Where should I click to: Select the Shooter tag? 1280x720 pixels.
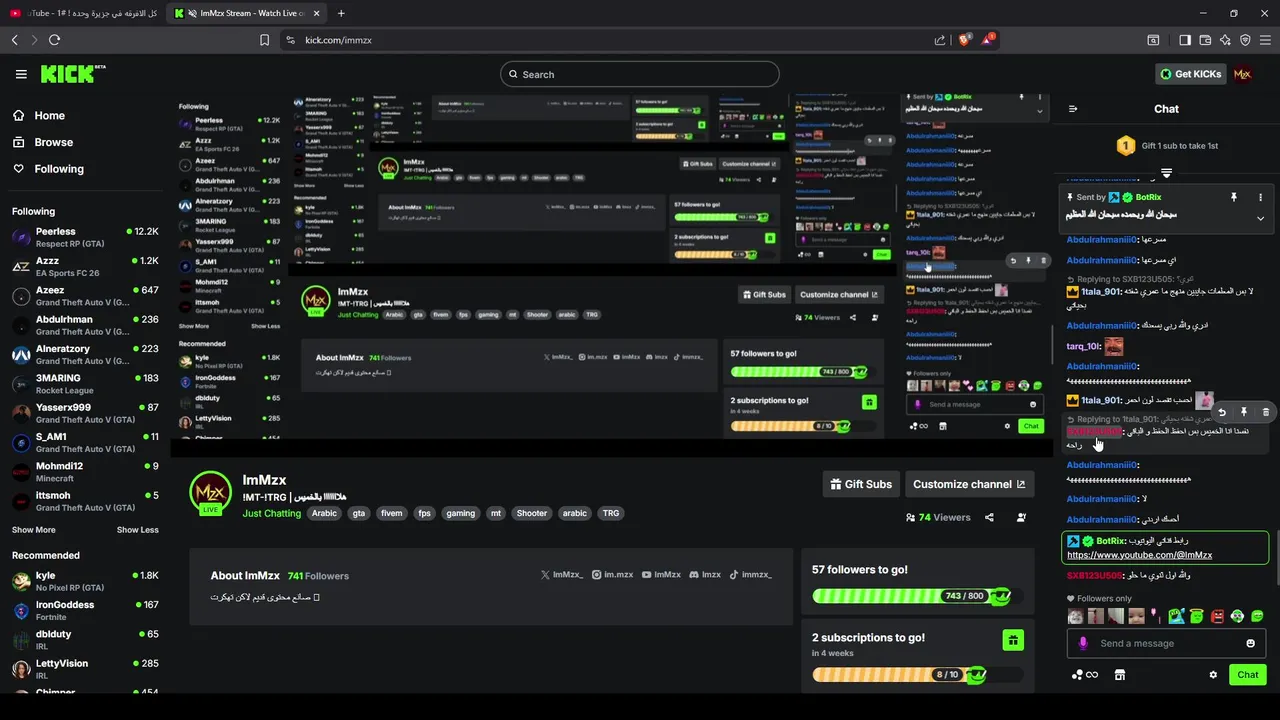532,513
